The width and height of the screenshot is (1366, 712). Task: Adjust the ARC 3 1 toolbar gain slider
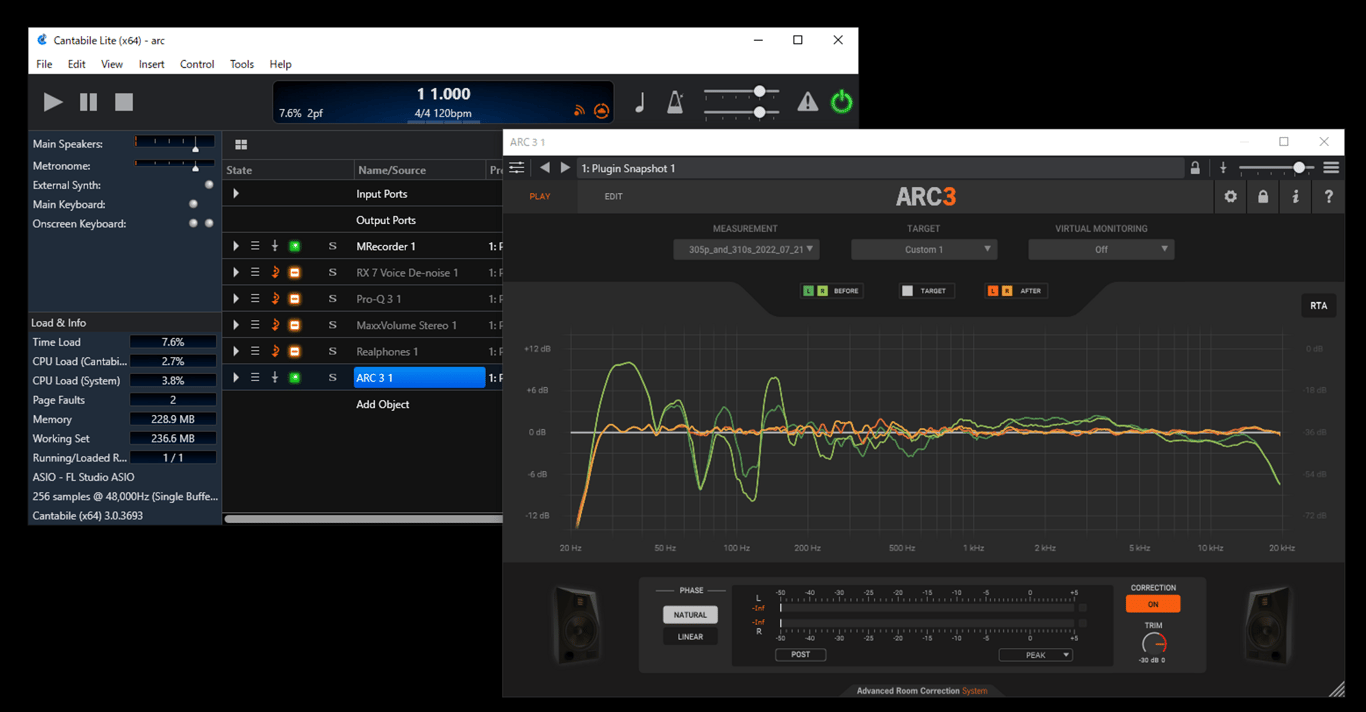(x=1276, y=168)
